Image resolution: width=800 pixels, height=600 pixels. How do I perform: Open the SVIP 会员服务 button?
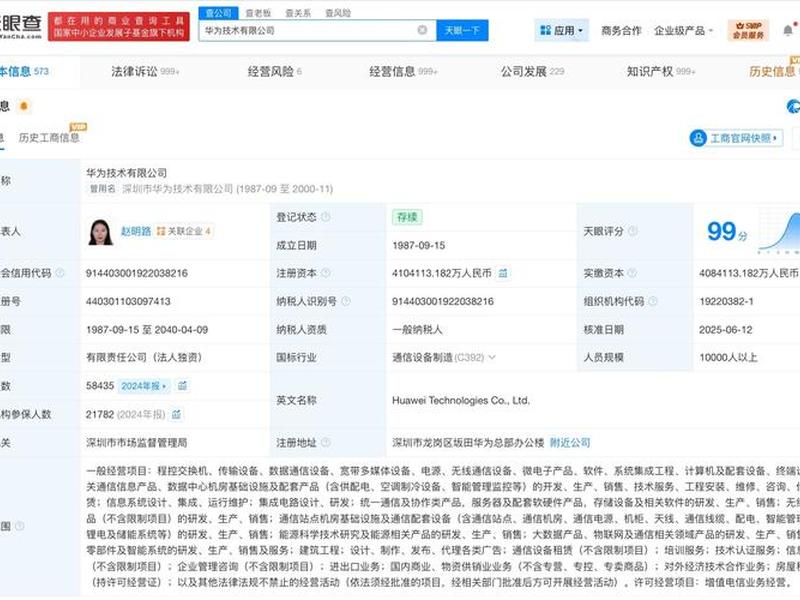[748, 31]
